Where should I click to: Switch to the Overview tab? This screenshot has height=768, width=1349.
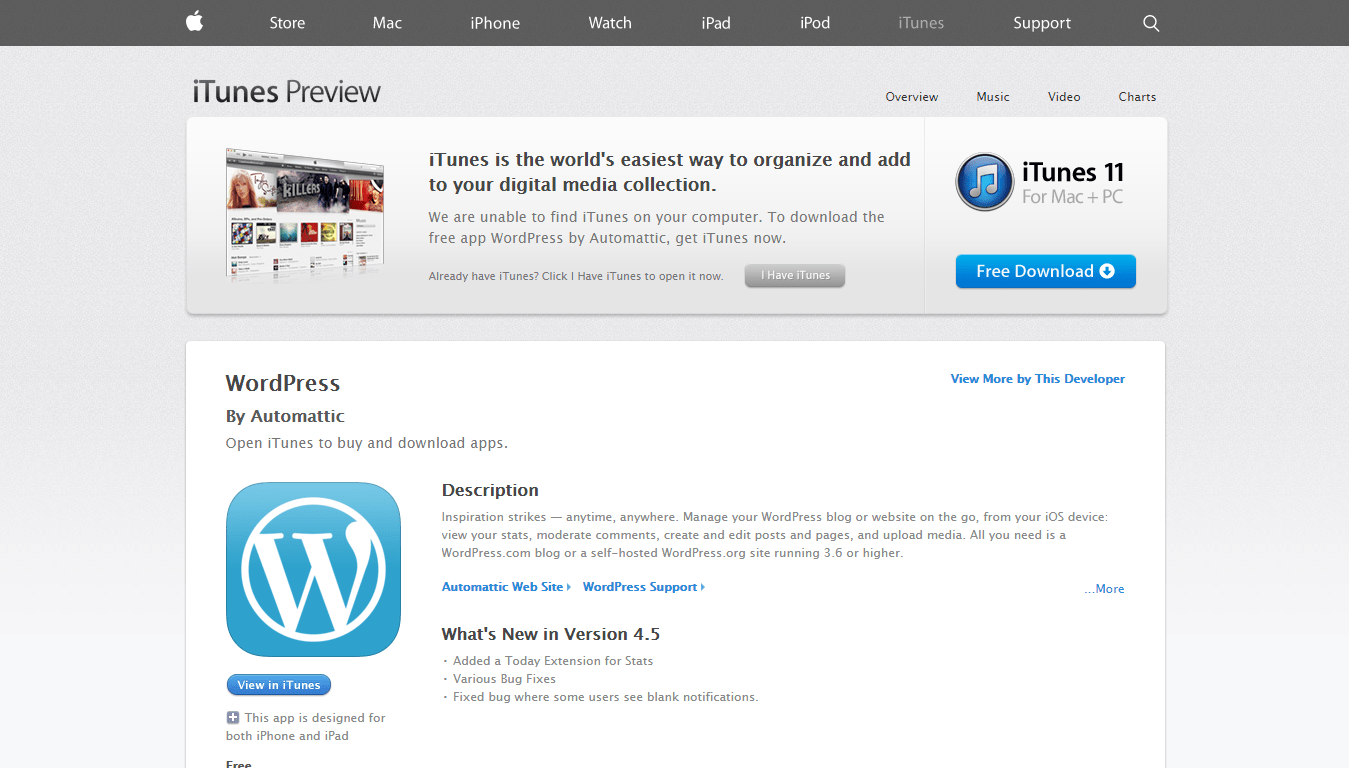pyautogui.click(x=912, y=97)
